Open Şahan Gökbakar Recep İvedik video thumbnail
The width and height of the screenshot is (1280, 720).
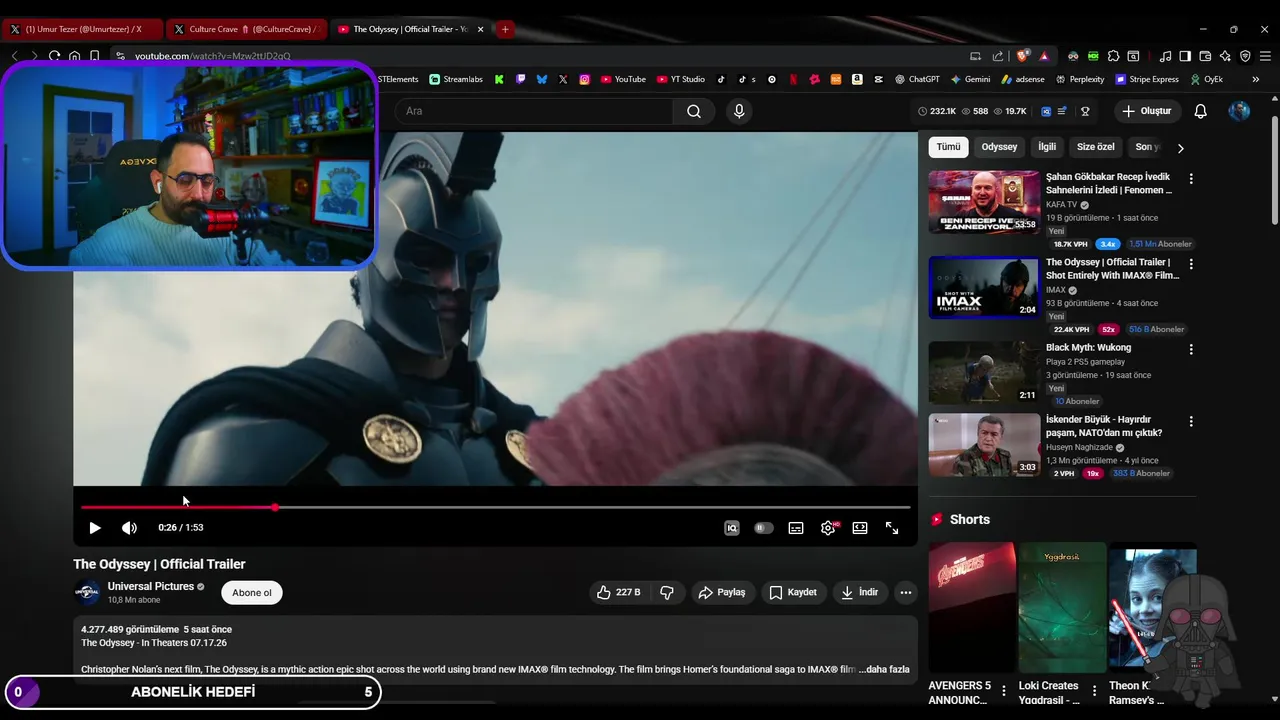pyautogui.click(x=984, y=202)
